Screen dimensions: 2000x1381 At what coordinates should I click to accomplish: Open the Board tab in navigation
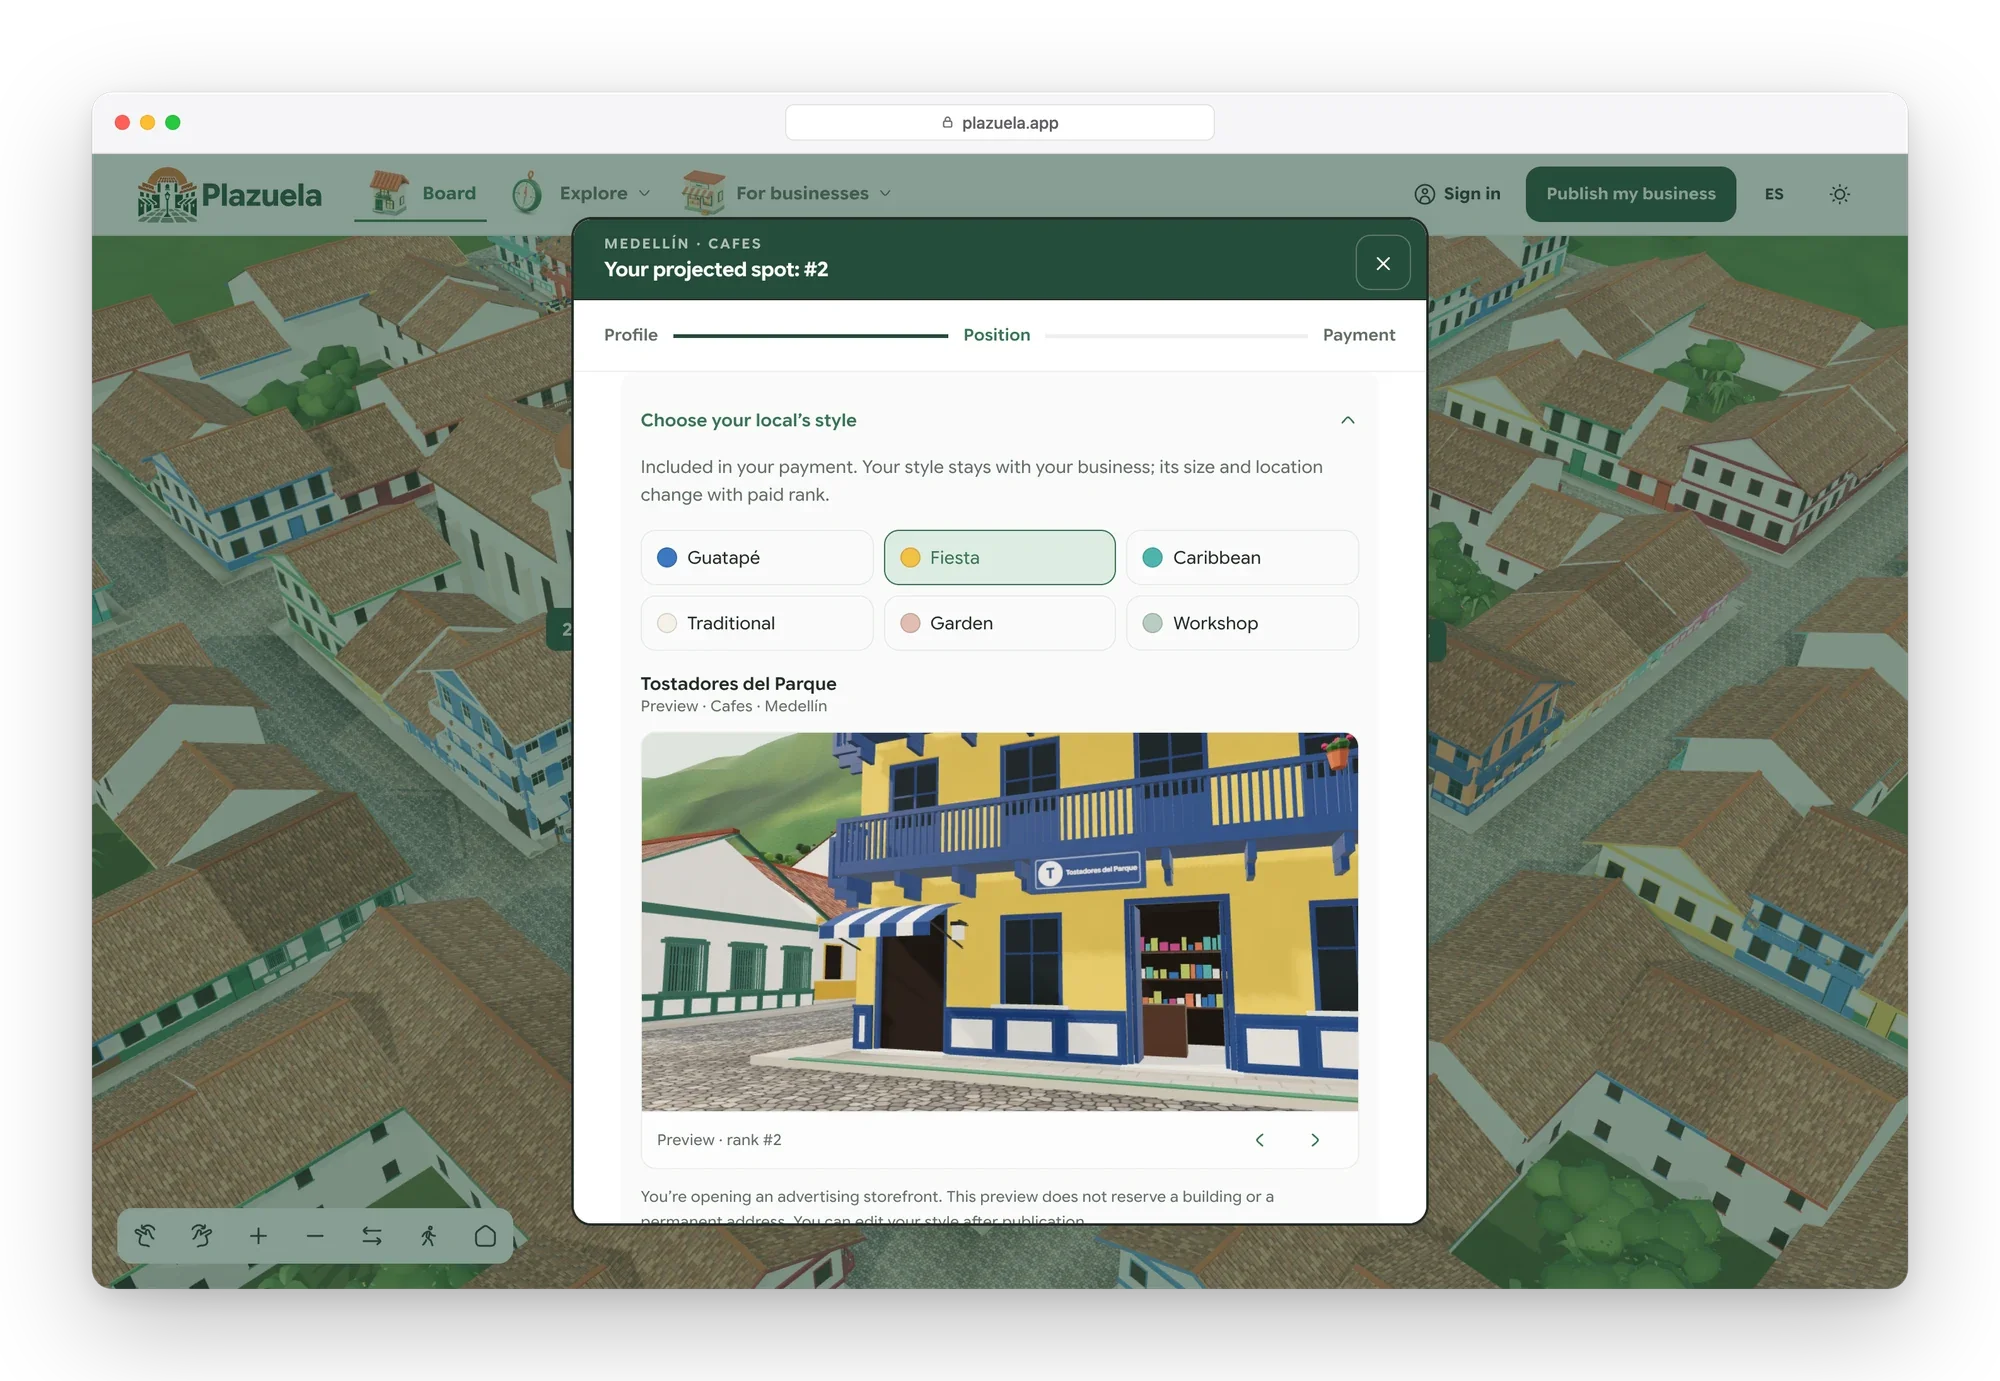pyautogui.click(x=421, y=193)
